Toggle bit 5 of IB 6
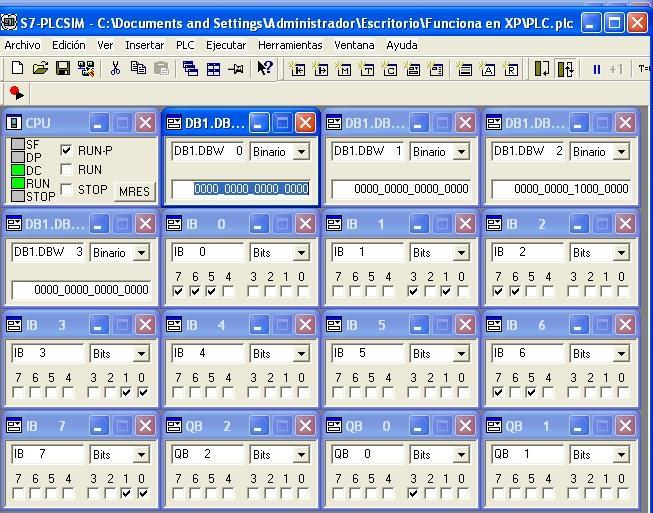The width and height of the screenshot is (653, 513). click(x=531, y=392)
